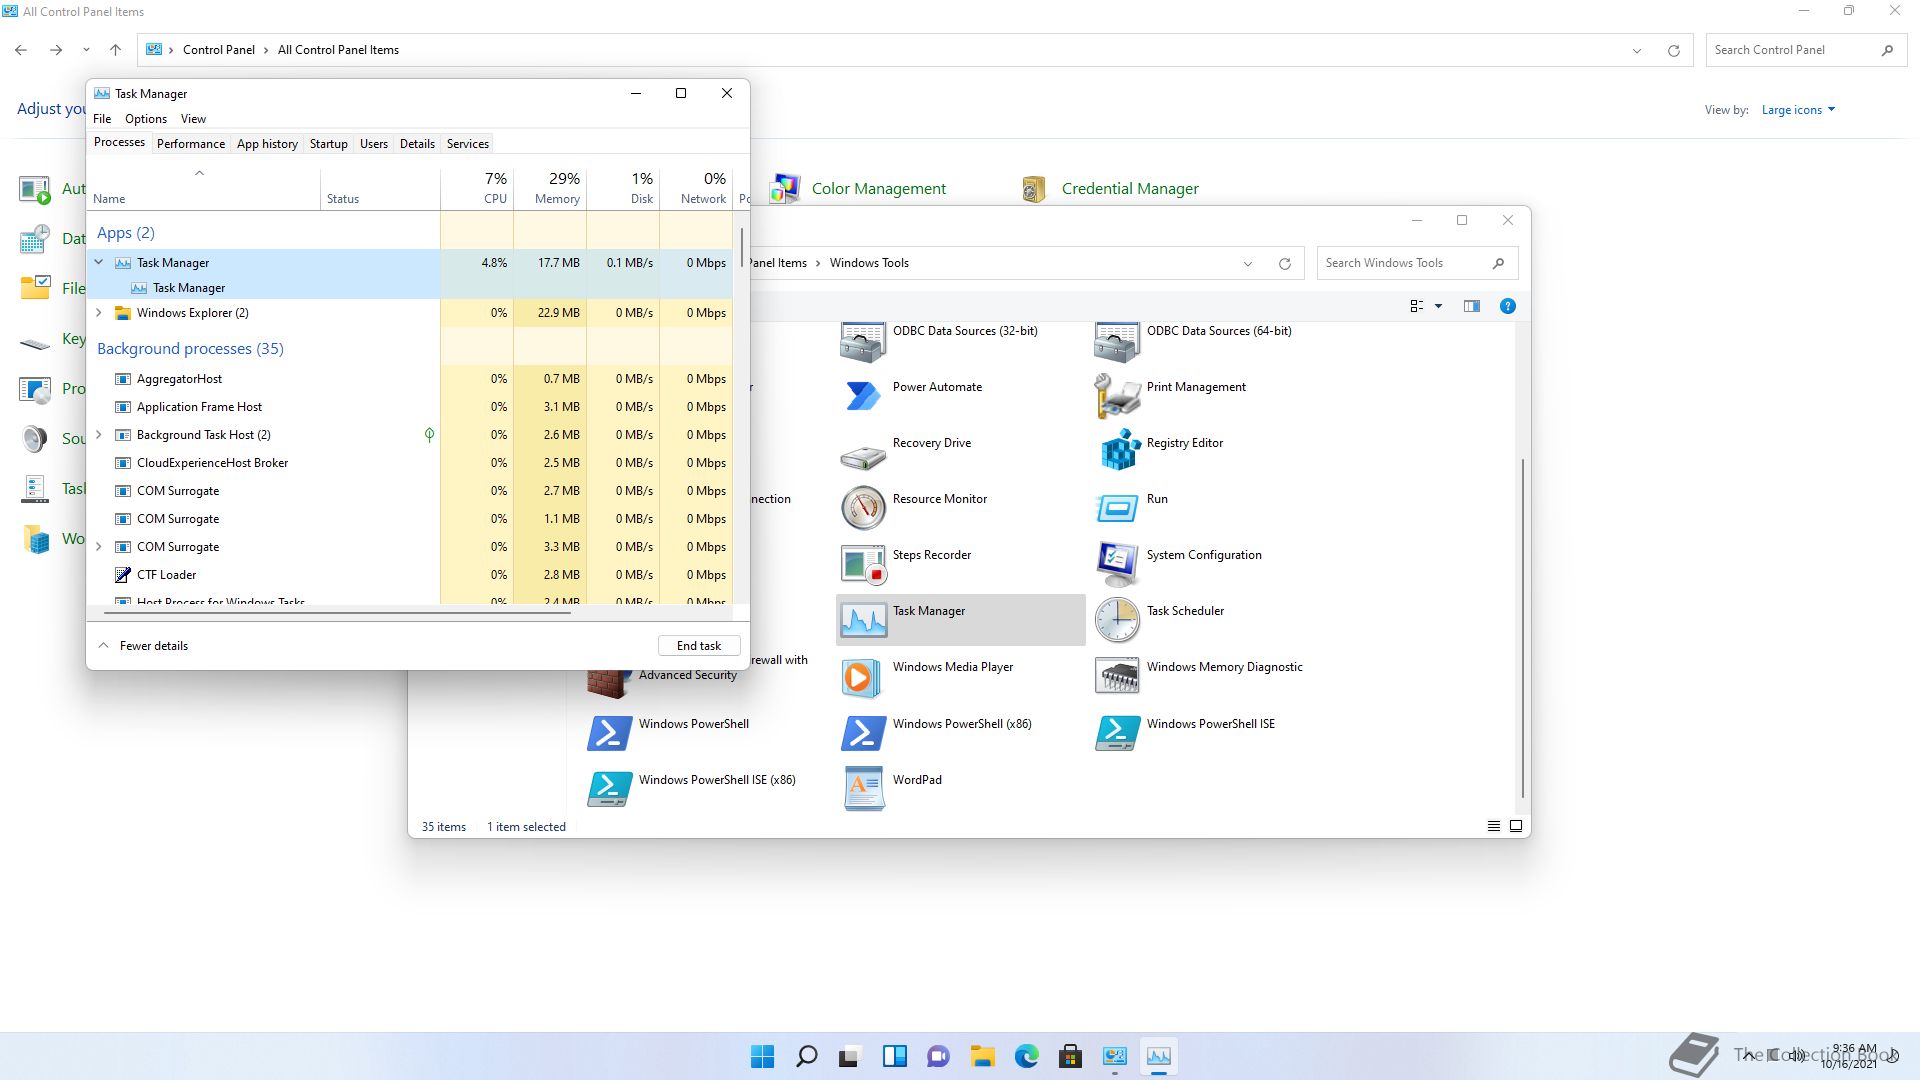Open Windows Tools address bar history dropdown

point(1247,263)
